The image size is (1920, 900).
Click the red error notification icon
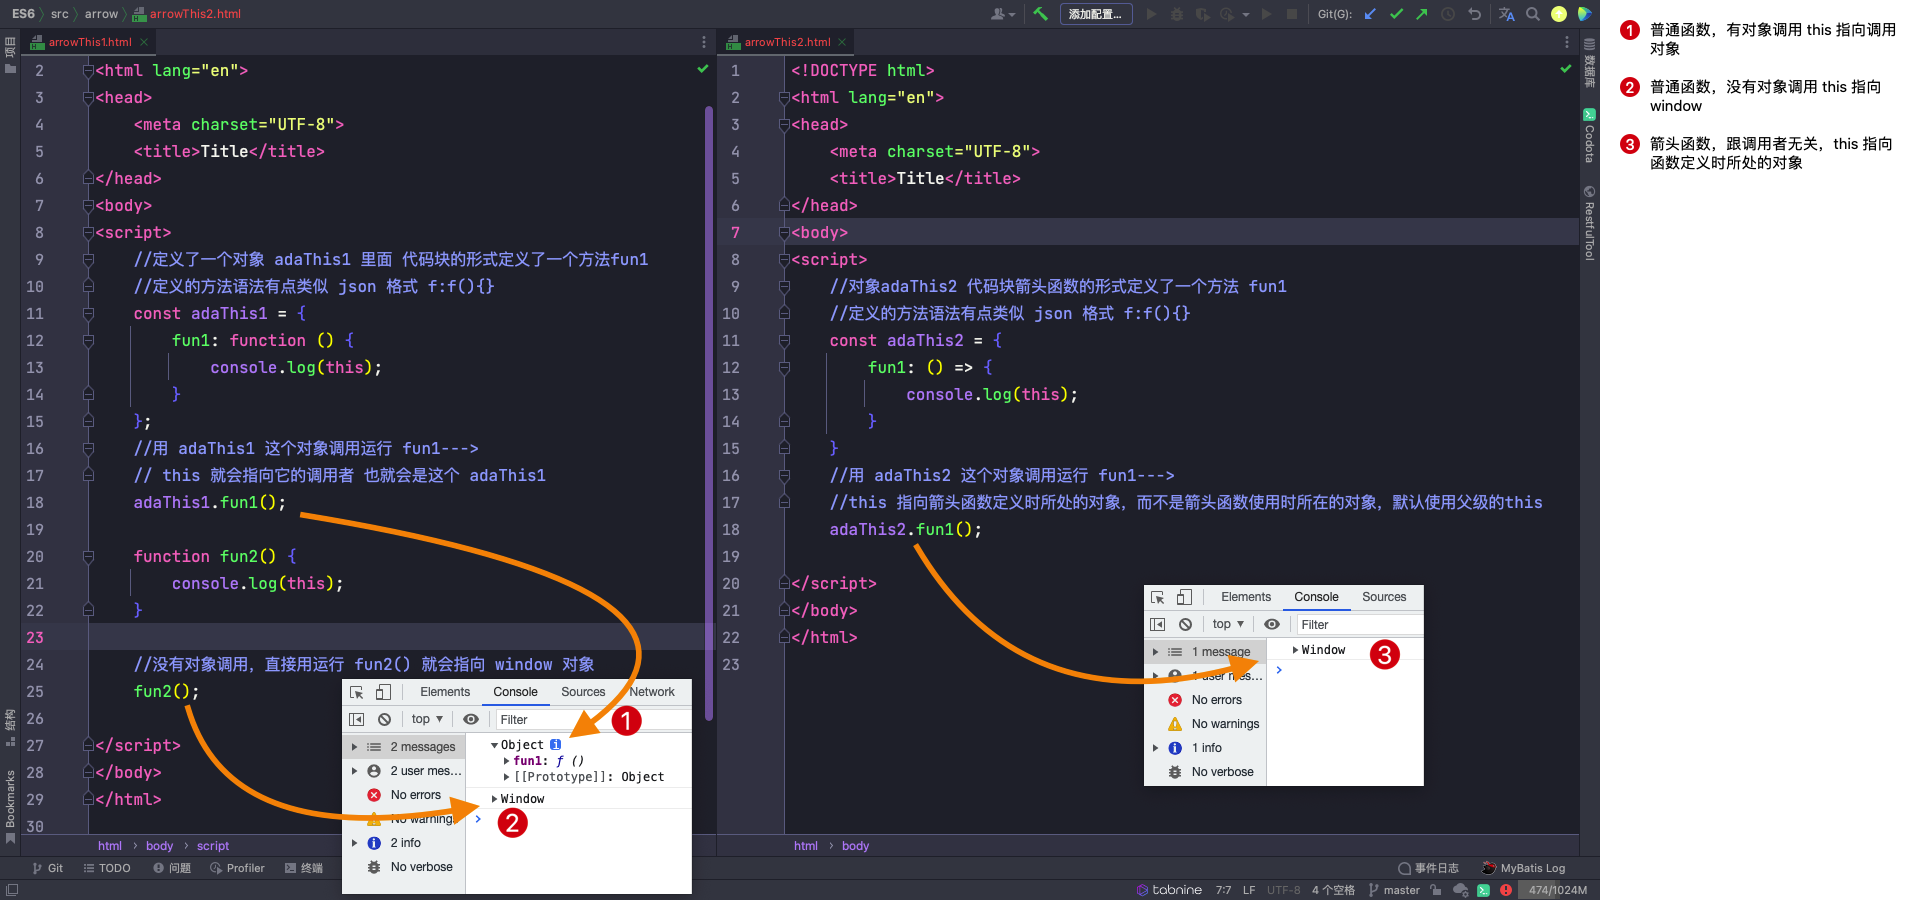(1506, 890)
